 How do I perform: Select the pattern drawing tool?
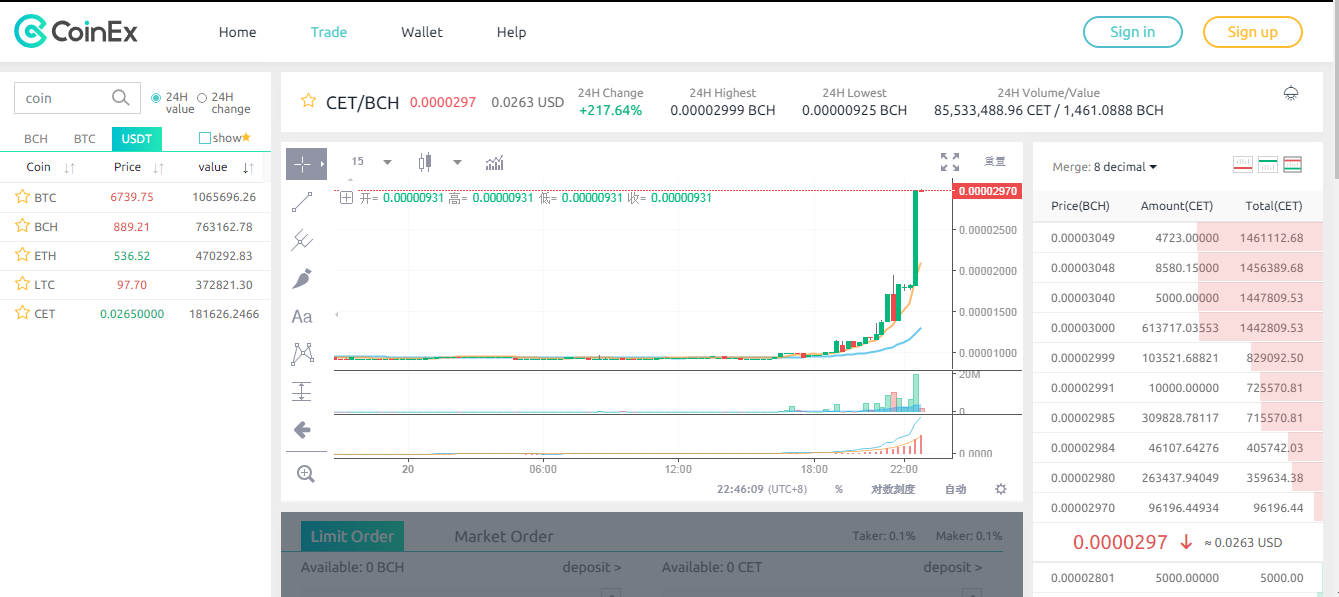302,353
